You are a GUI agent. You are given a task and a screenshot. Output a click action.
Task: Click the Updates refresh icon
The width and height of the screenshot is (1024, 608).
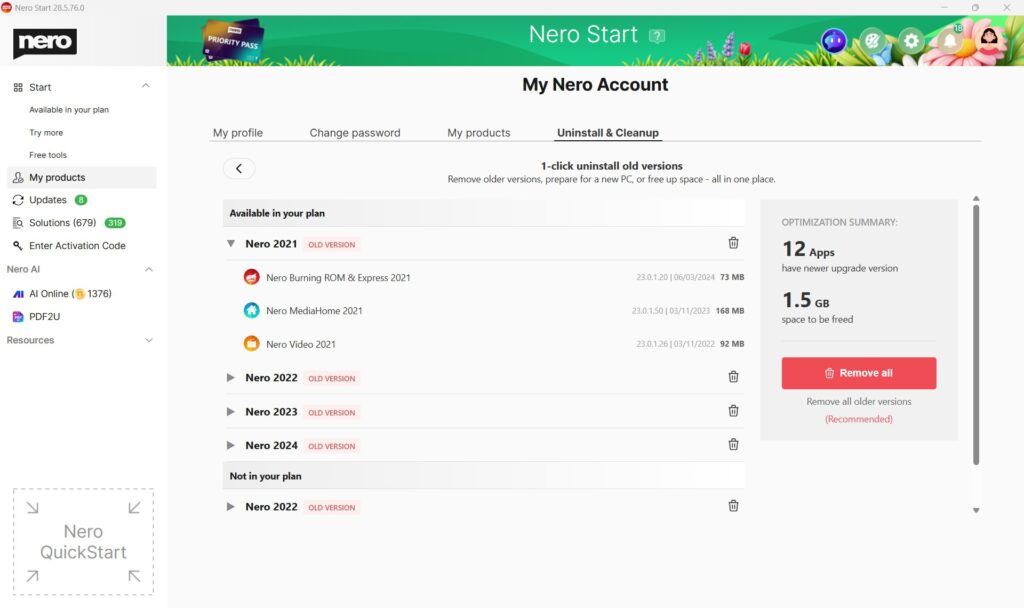click(x=18, y=200)
